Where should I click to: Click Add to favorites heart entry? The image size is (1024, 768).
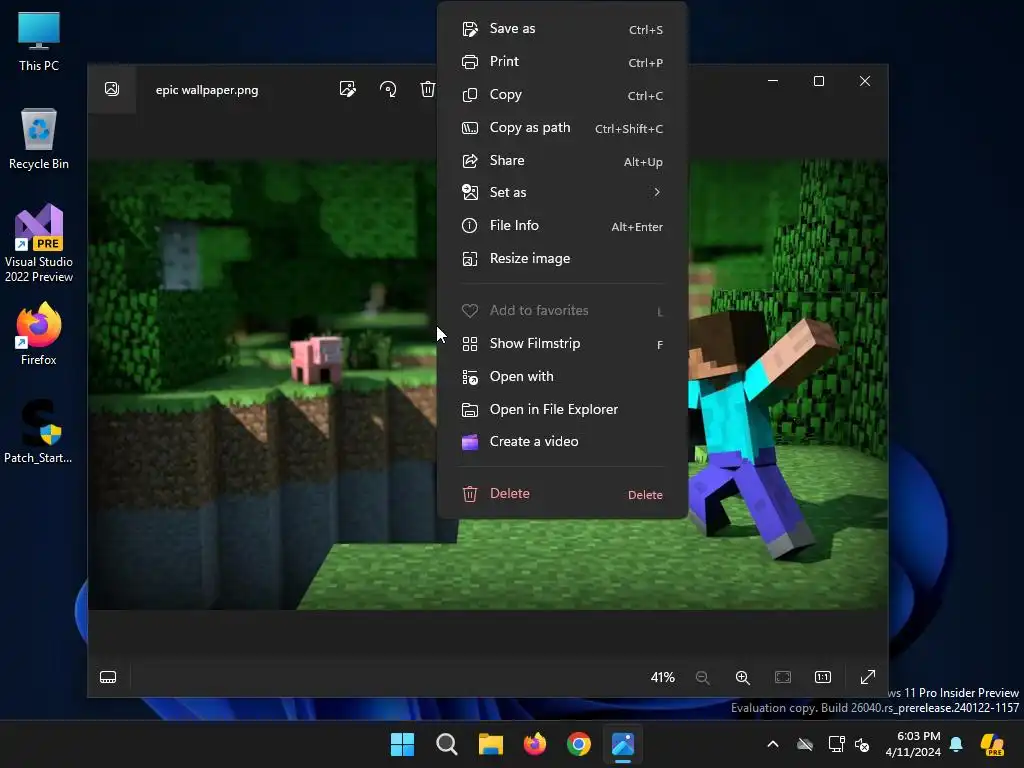[562, 311]
